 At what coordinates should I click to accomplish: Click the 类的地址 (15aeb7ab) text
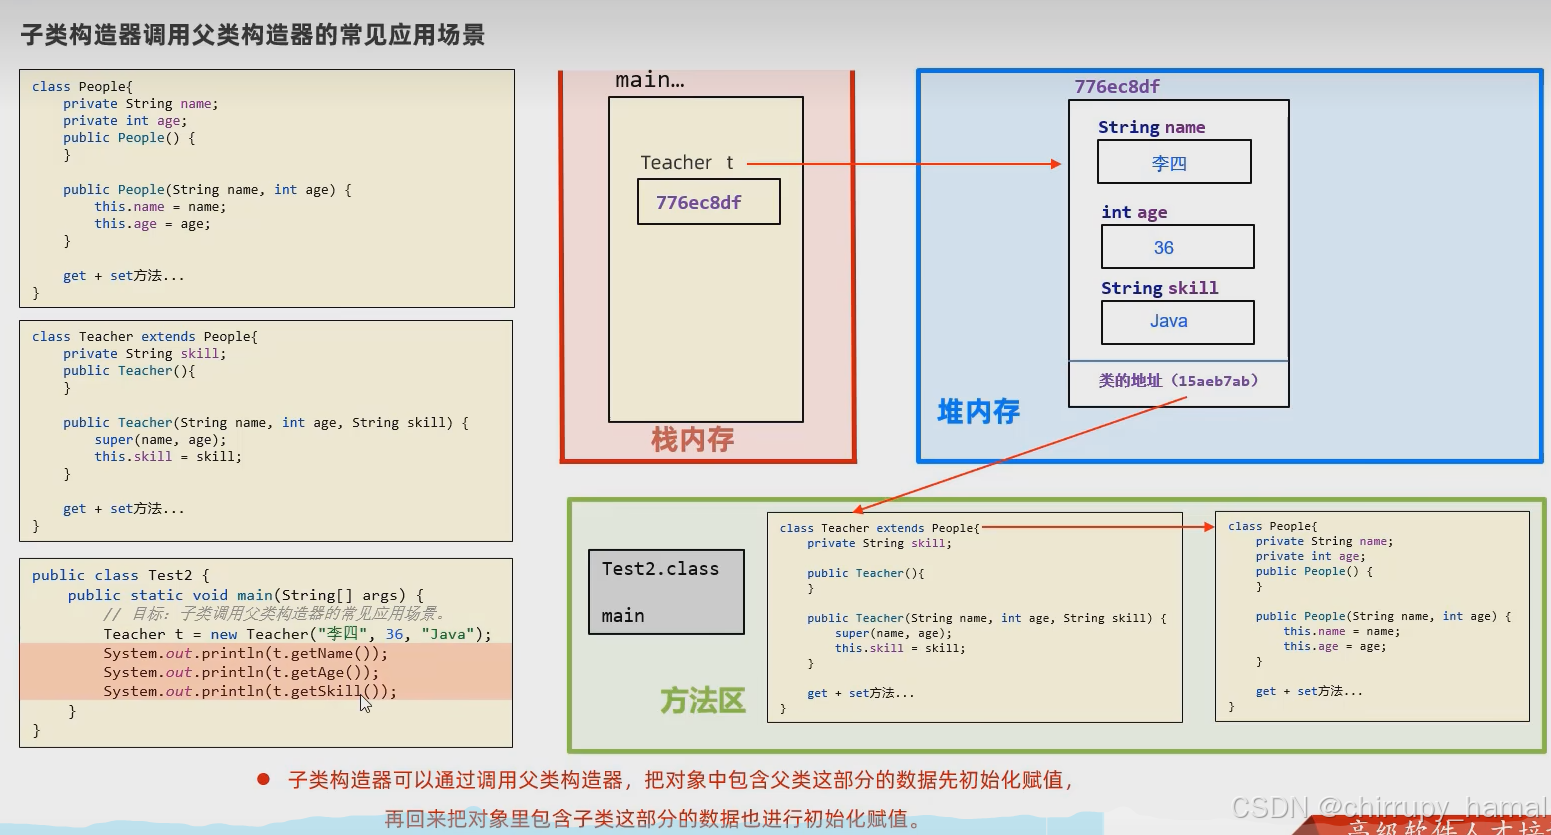(1178, 381)
